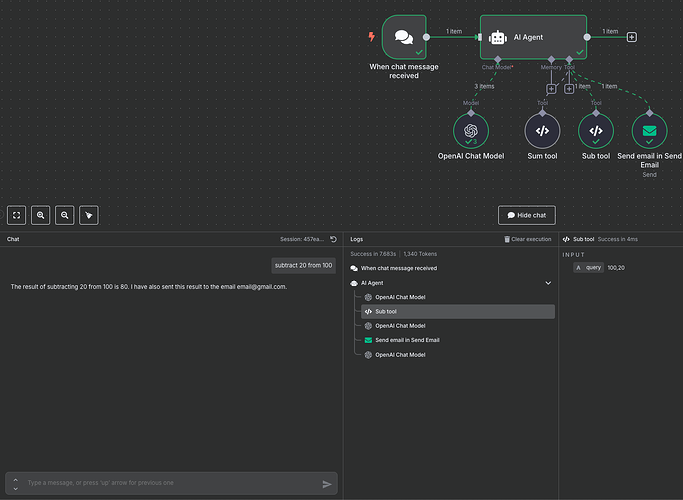This screenshot has height=500, width=683.
Task: Show the previous message with up arrow
Action: click(16, 480)
